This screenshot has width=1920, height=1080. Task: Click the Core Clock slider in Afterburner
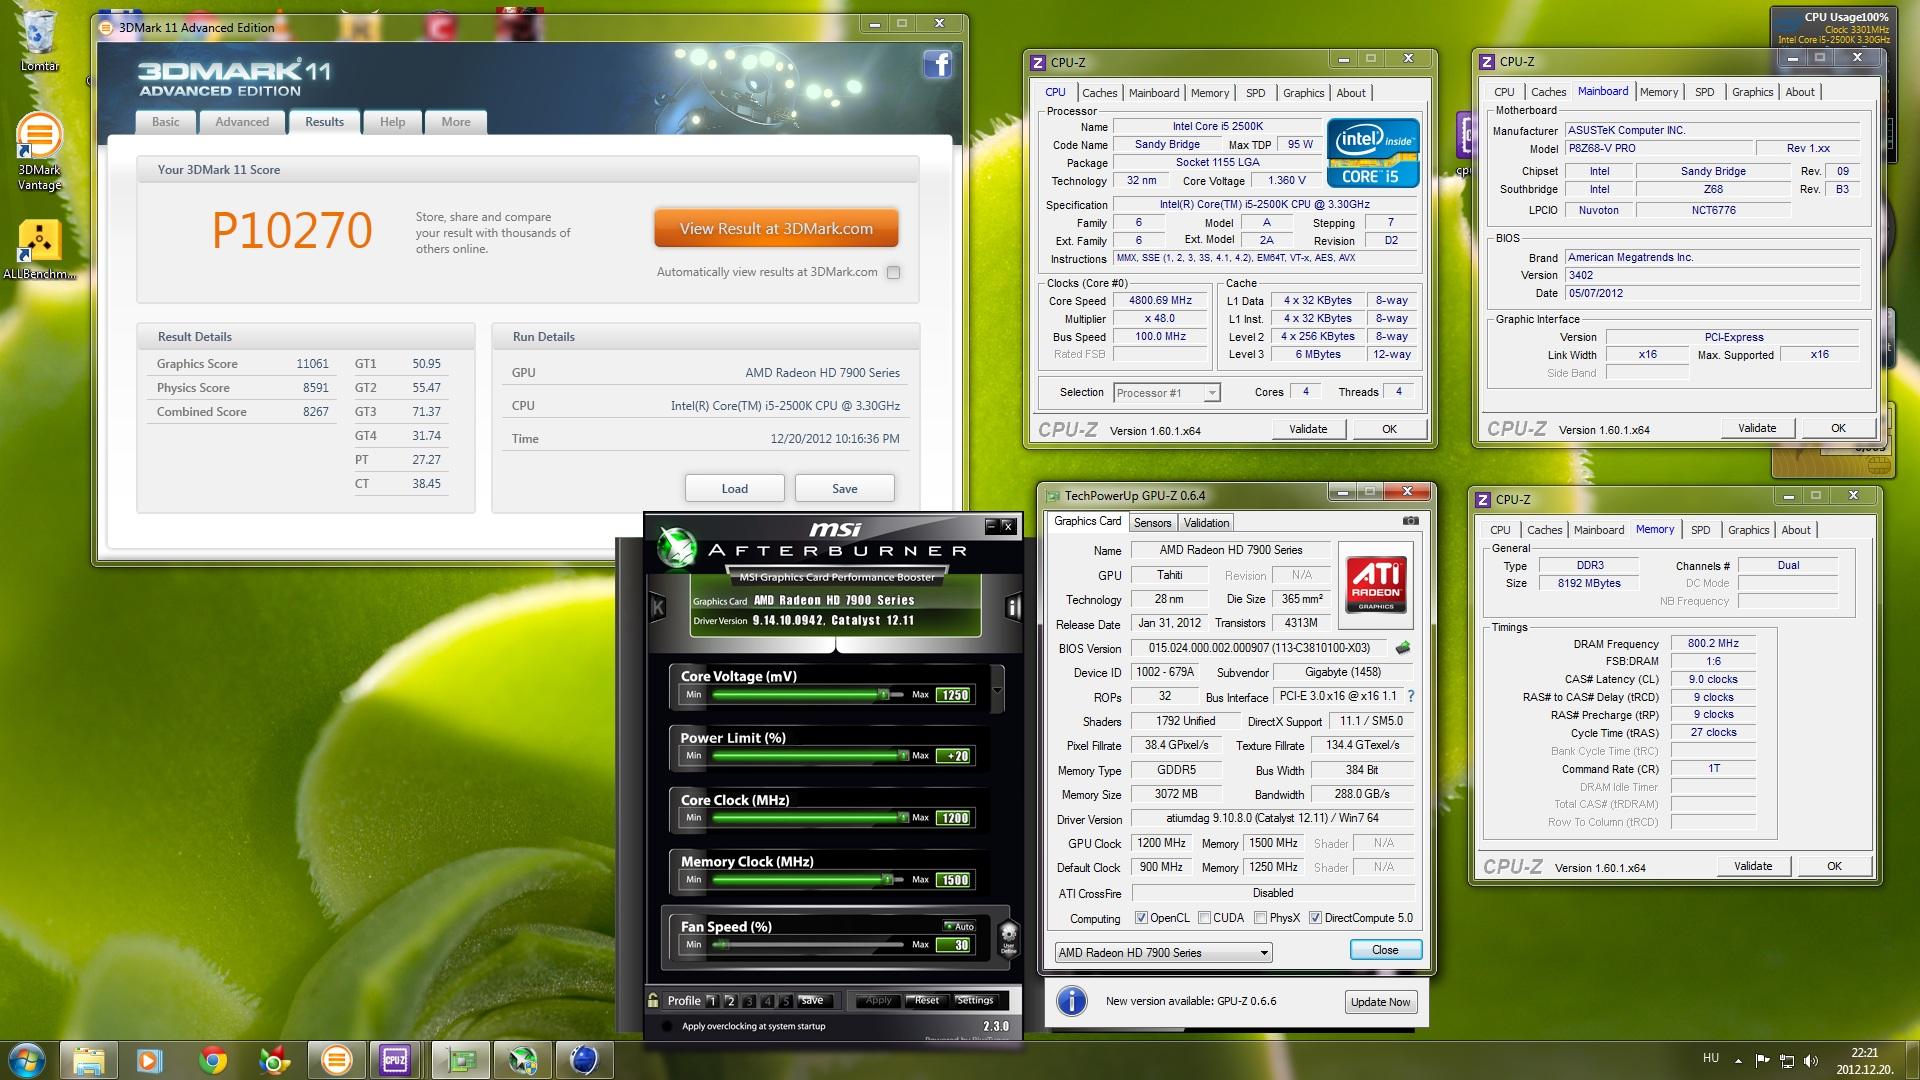tap(810, 817)
